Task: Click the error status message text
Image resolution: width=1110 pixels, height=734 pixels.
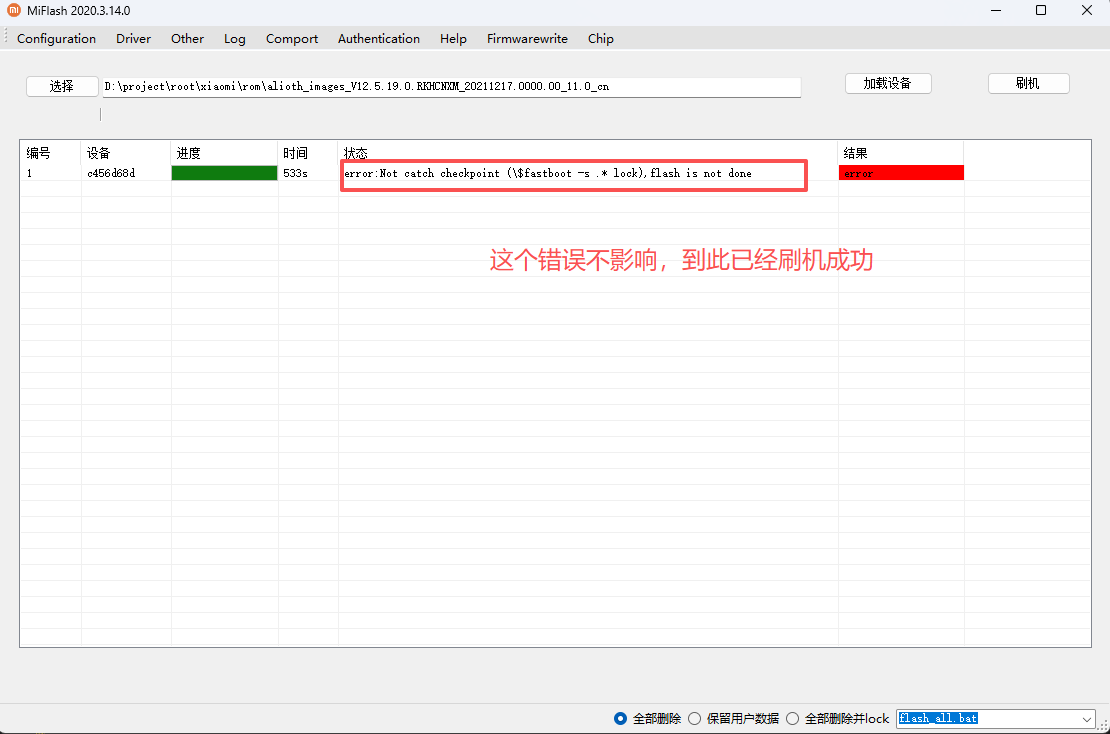Action: pyautogui.click(x=548, y=173)
